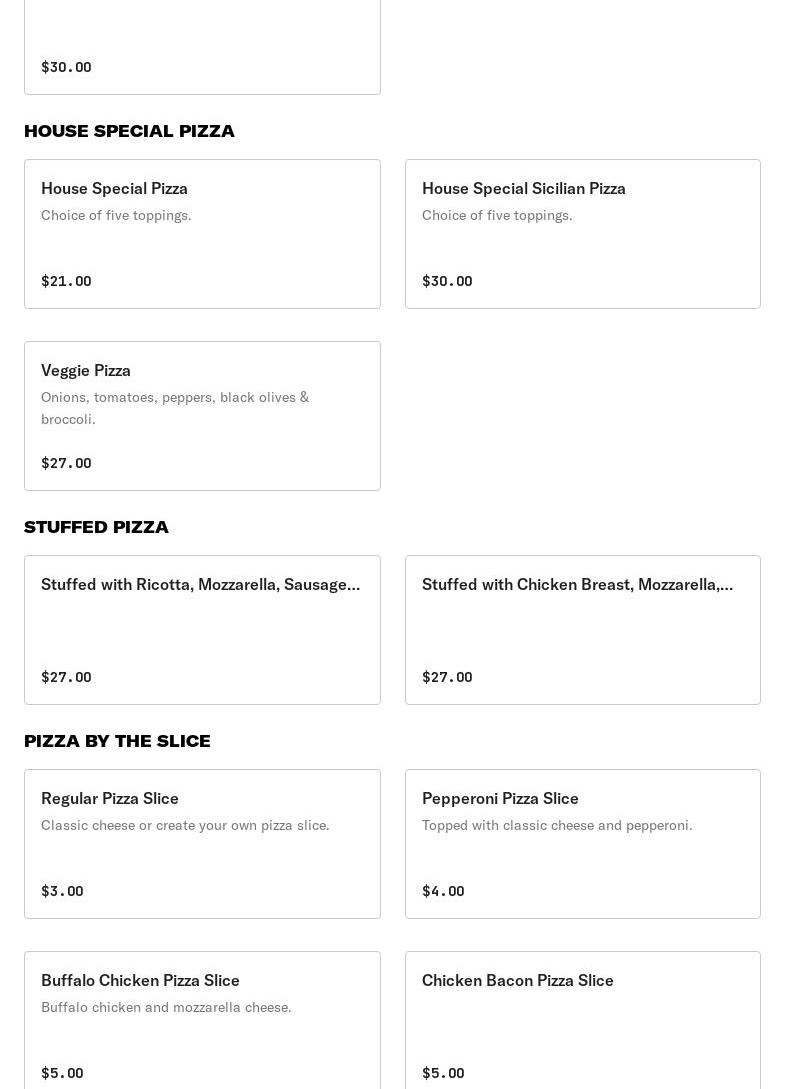The height and width of the screenshot is (1089, 785).
Task: Click the $3.00 Regular slice price
Action: pos(62,891)
